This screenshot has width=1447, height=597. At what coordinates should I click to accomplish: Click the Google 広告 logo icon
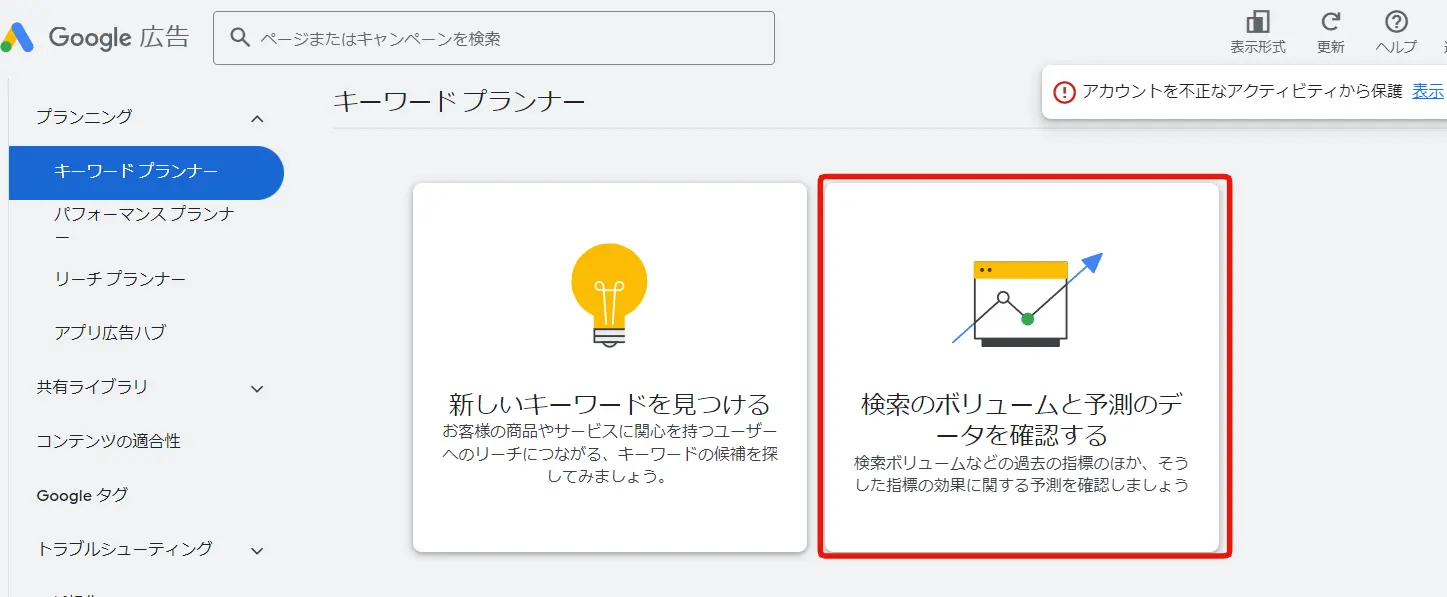(x=17, y=36)
